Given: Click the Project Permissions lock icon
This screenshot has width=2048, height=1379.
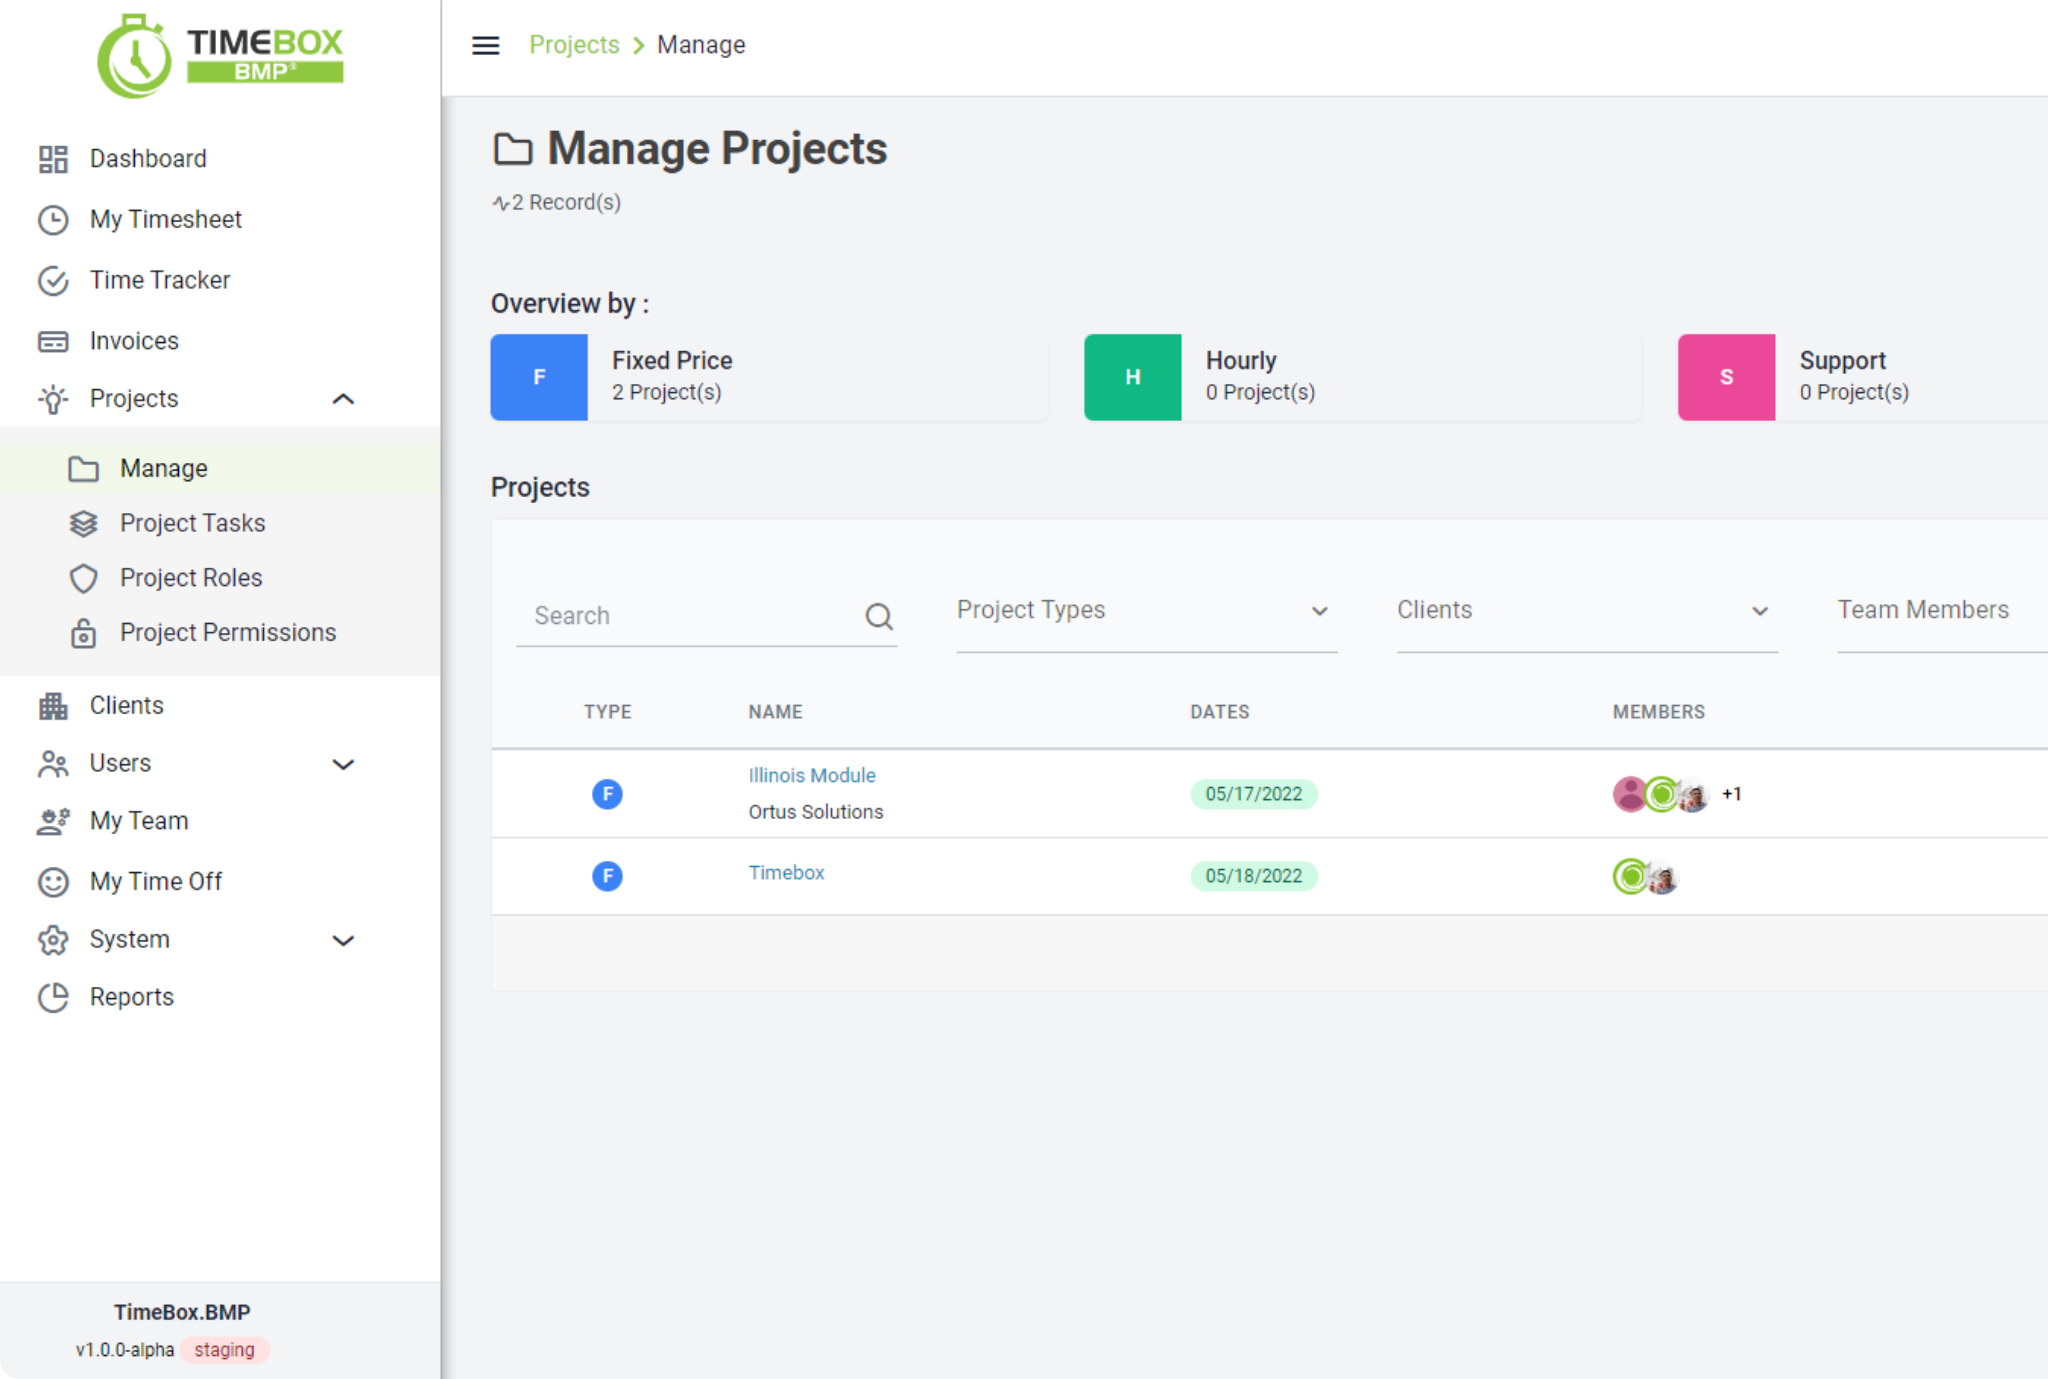Looking at the screenshot, I should [83, 633].
